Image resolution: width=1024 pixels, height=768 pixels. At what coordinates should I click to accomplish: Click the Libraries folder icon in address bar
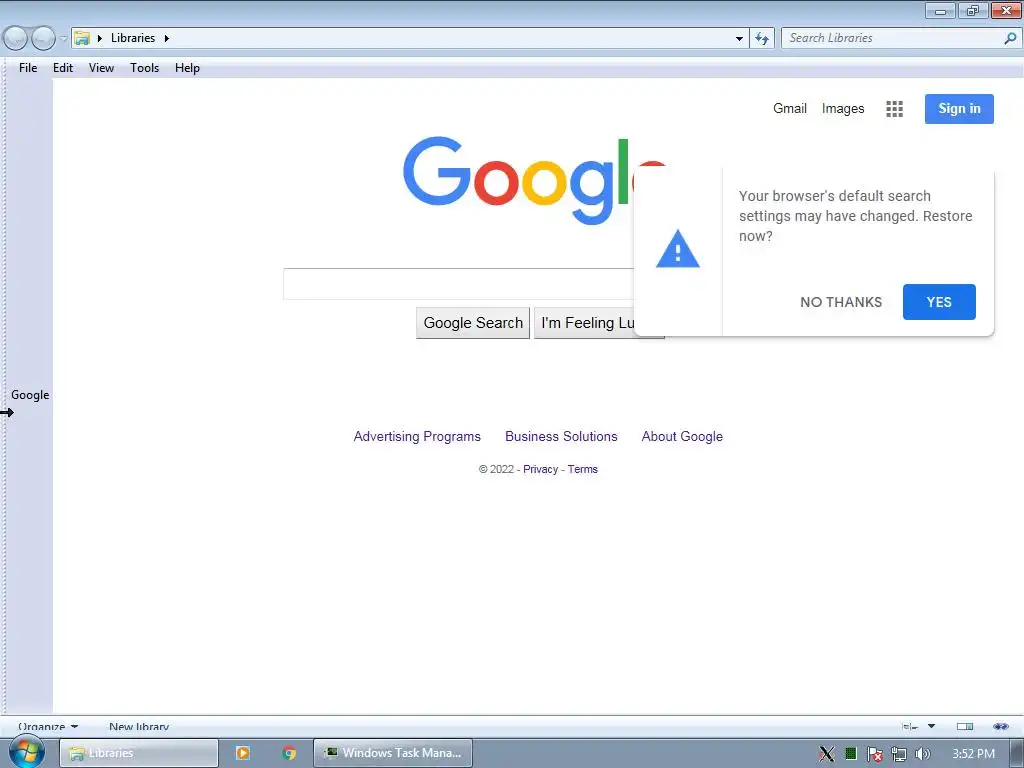82,38
